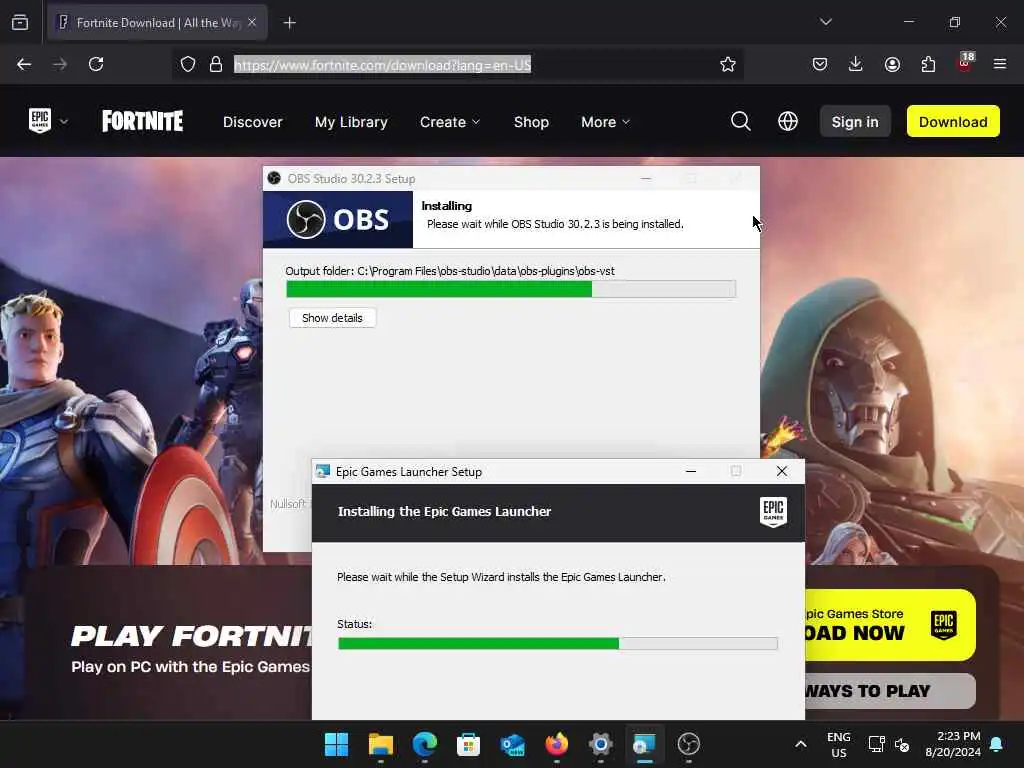Open the extension with the 18 badge
Viewport: 1024px width, 768px height.
(965, 63)
